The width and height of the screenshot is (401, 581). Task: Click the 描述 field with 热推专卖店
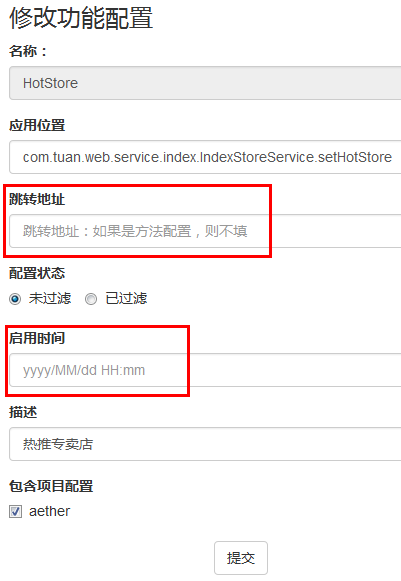coord(205,444)
